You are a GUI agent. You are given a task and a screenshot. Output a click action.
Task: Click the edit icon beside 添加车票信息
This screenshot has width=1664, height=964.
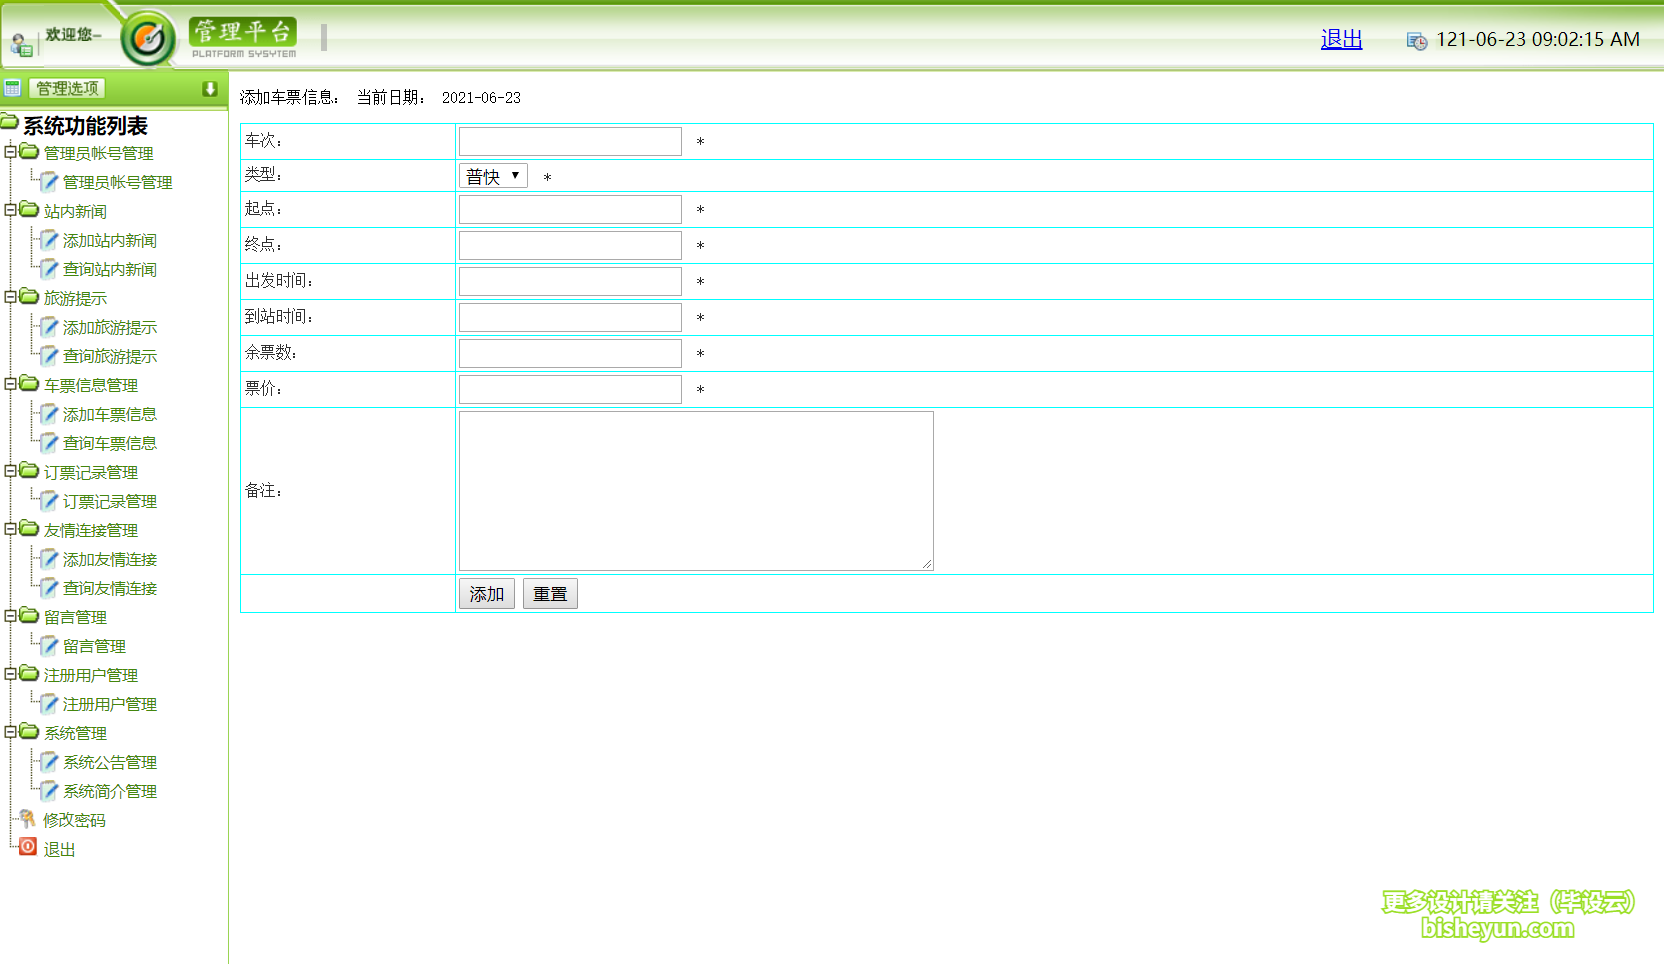coord(49,414)
